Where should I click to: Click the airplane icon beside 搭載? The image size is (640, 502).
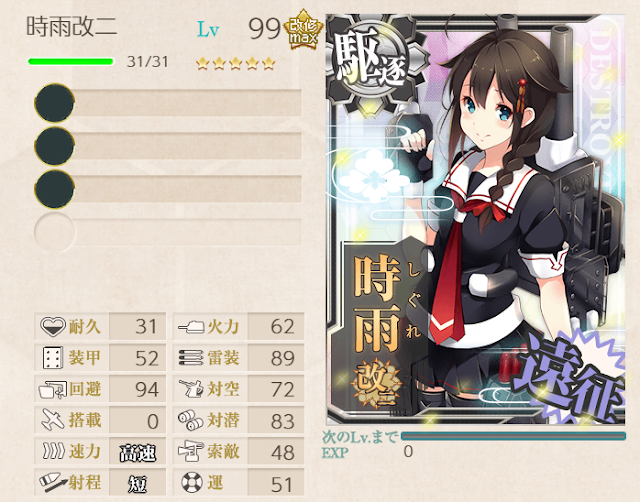pos(53,420)
